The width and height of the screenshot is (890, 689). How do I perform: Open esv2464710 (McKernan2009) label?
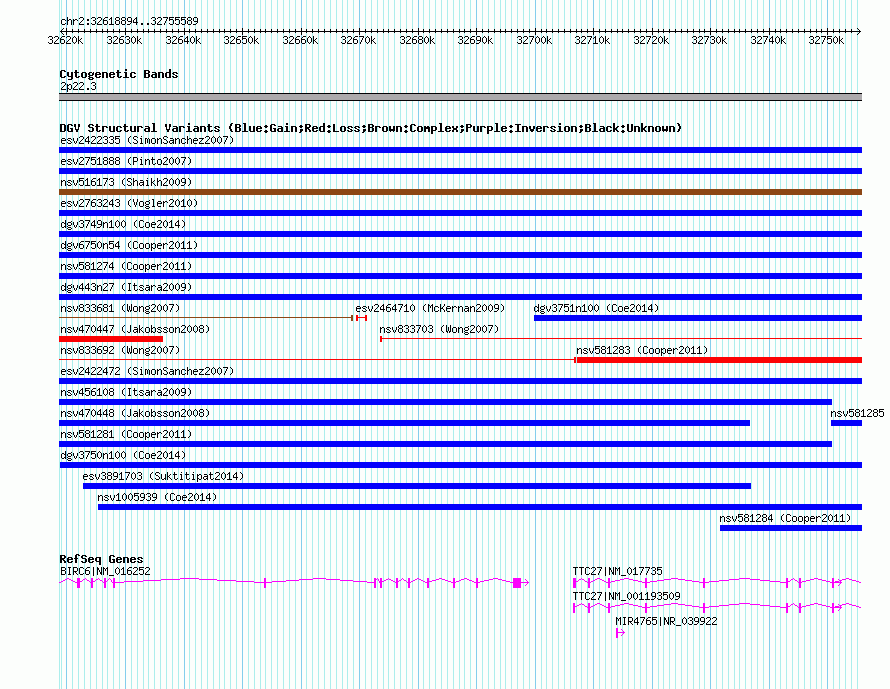tap(430, 308)
